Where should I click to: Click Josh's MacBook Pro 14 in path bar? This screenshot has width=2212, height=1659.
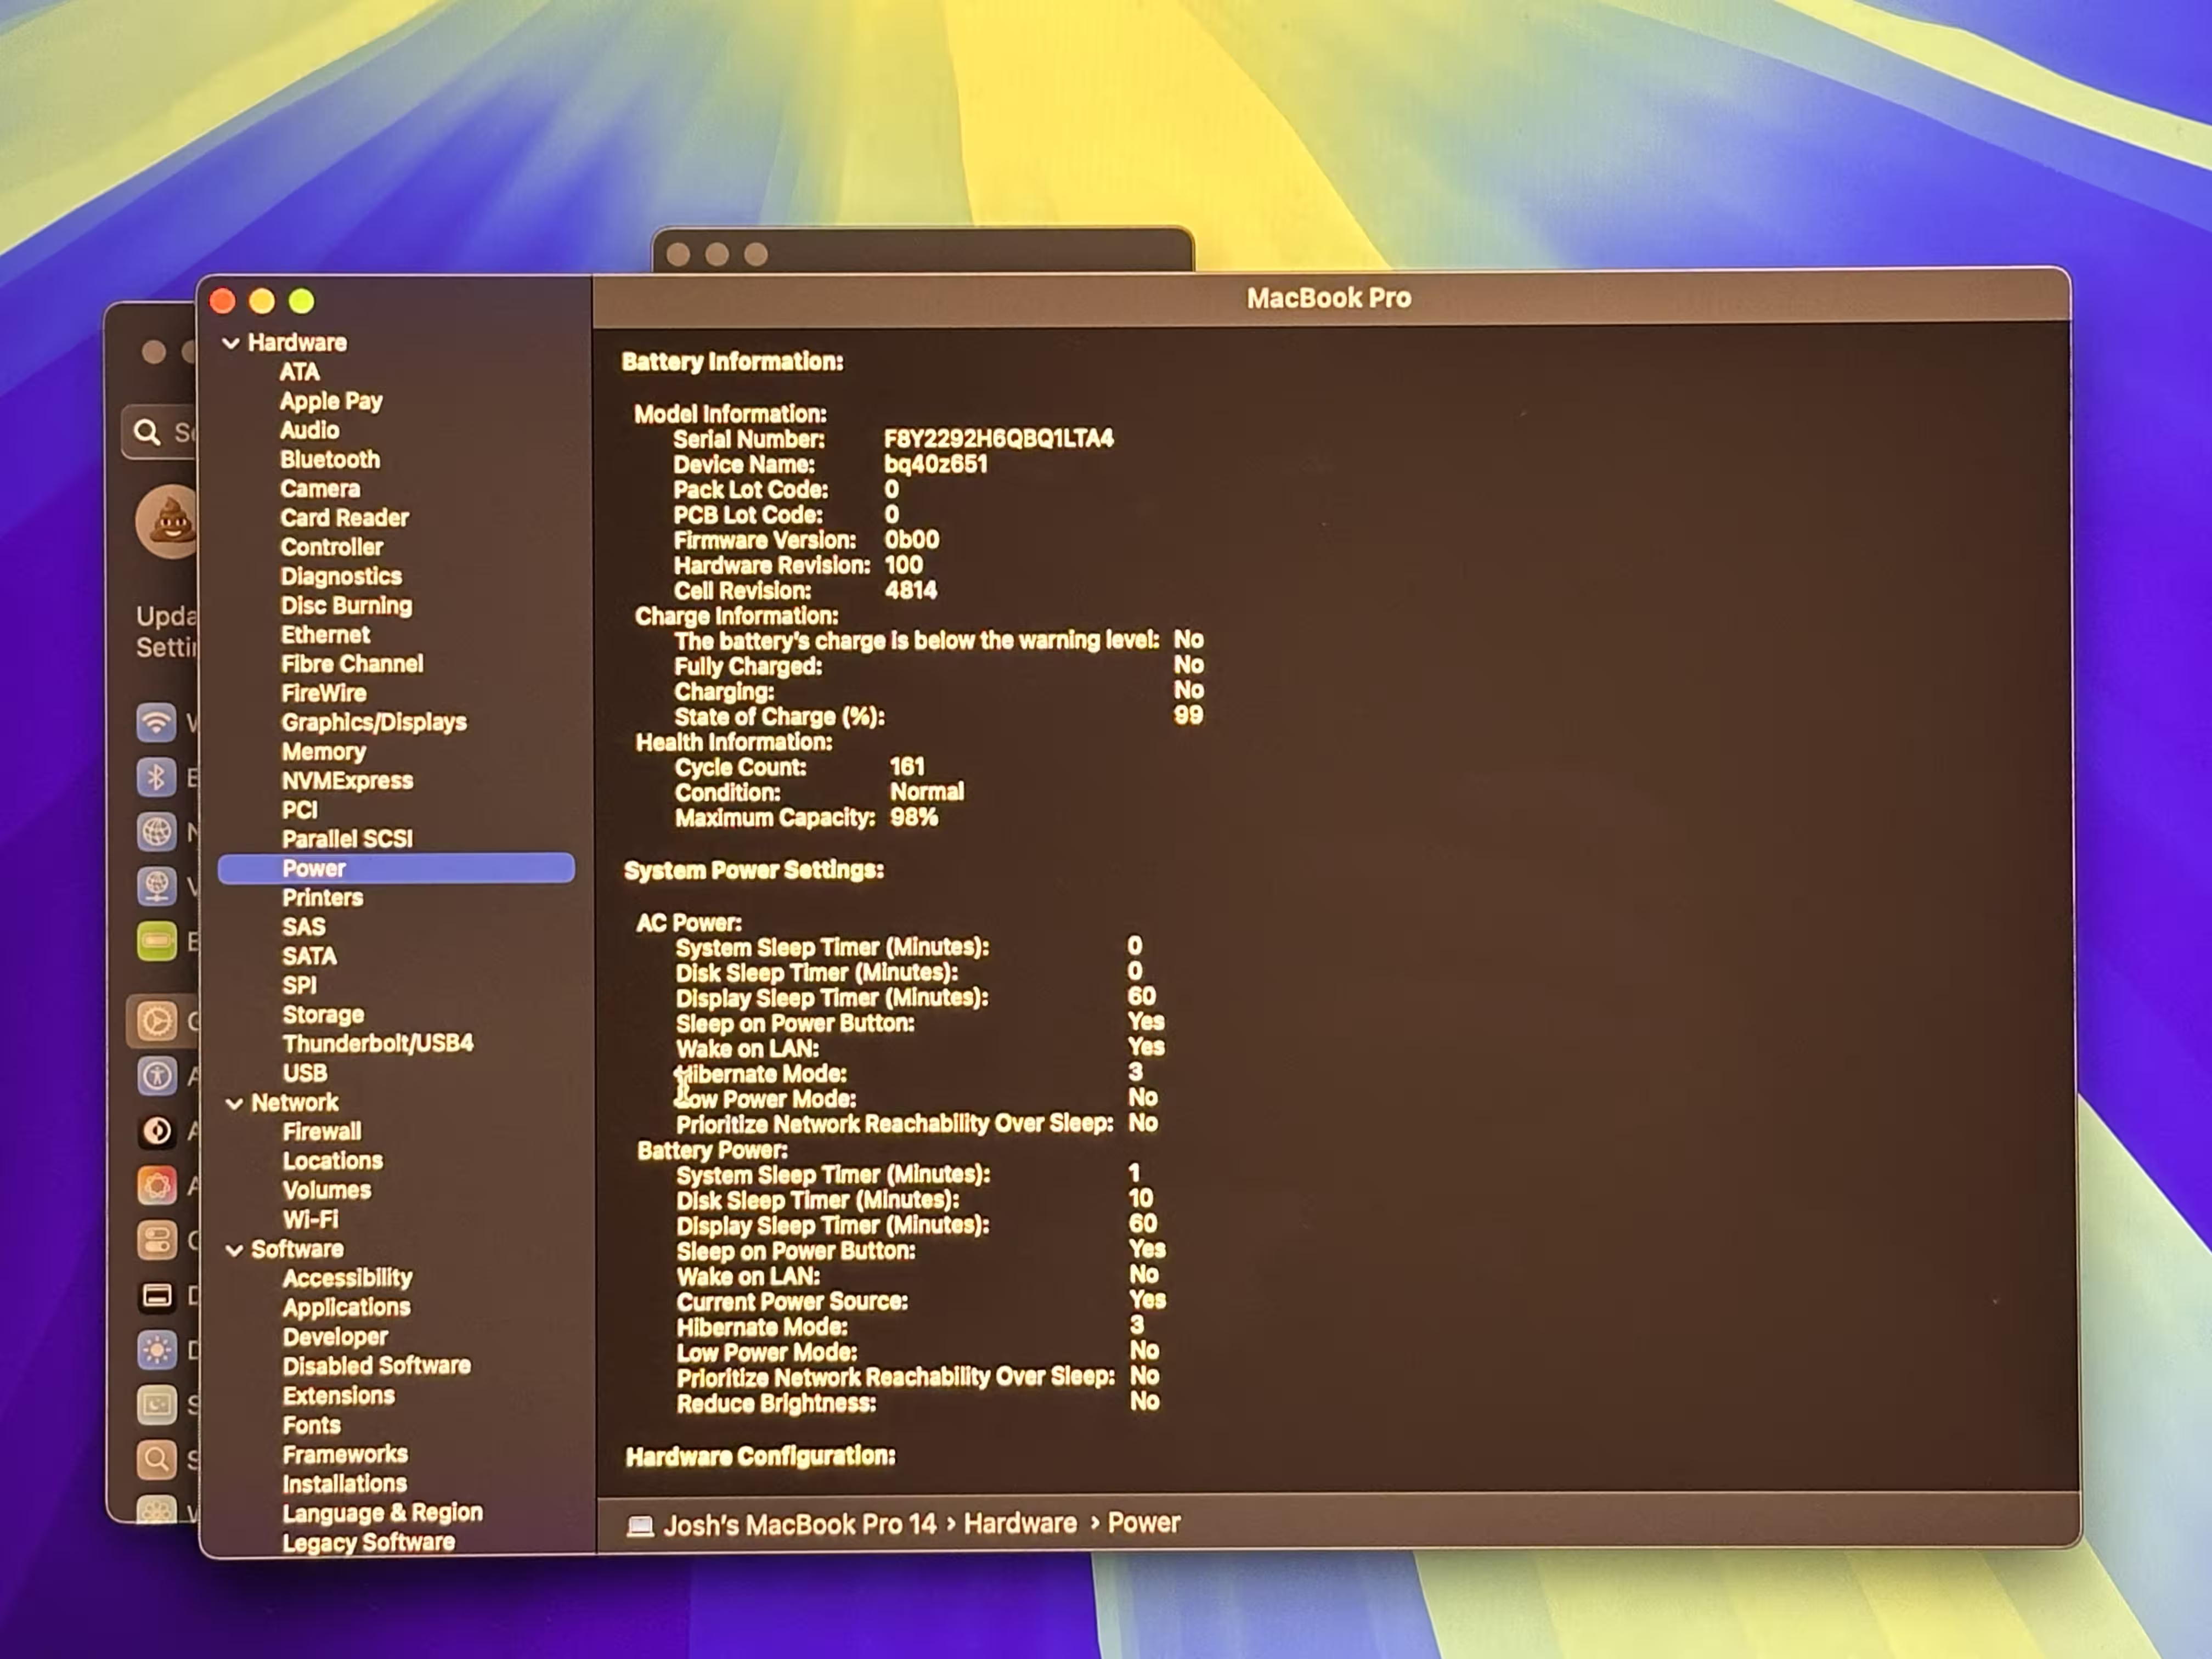pos(800,1525)
